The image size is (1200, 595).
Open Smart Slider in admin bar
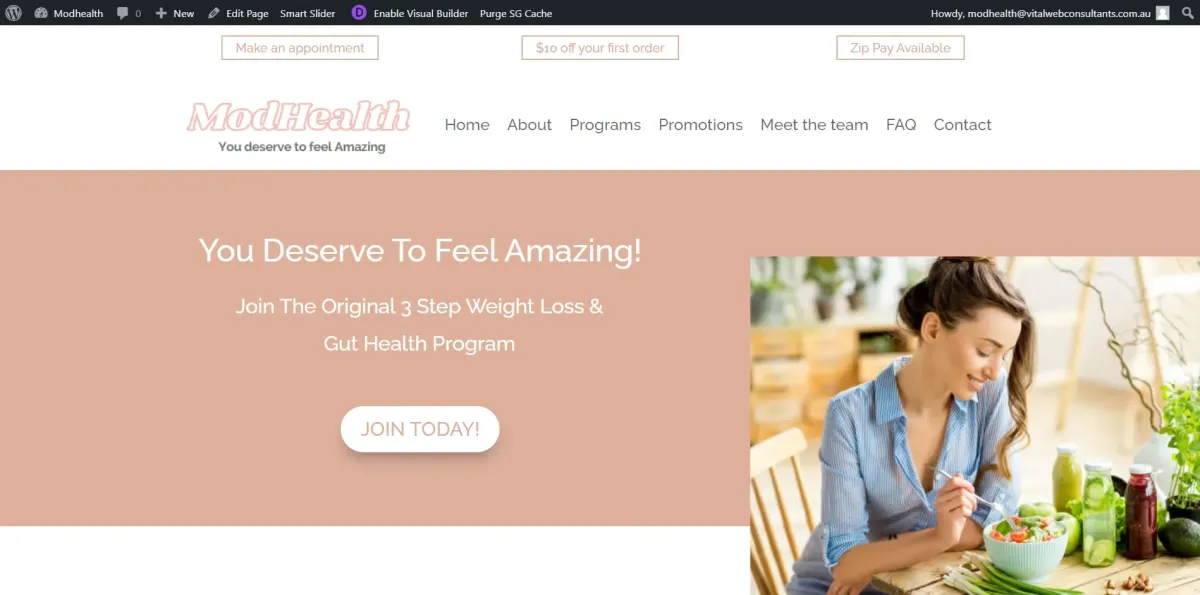click(x=308, y=13)
